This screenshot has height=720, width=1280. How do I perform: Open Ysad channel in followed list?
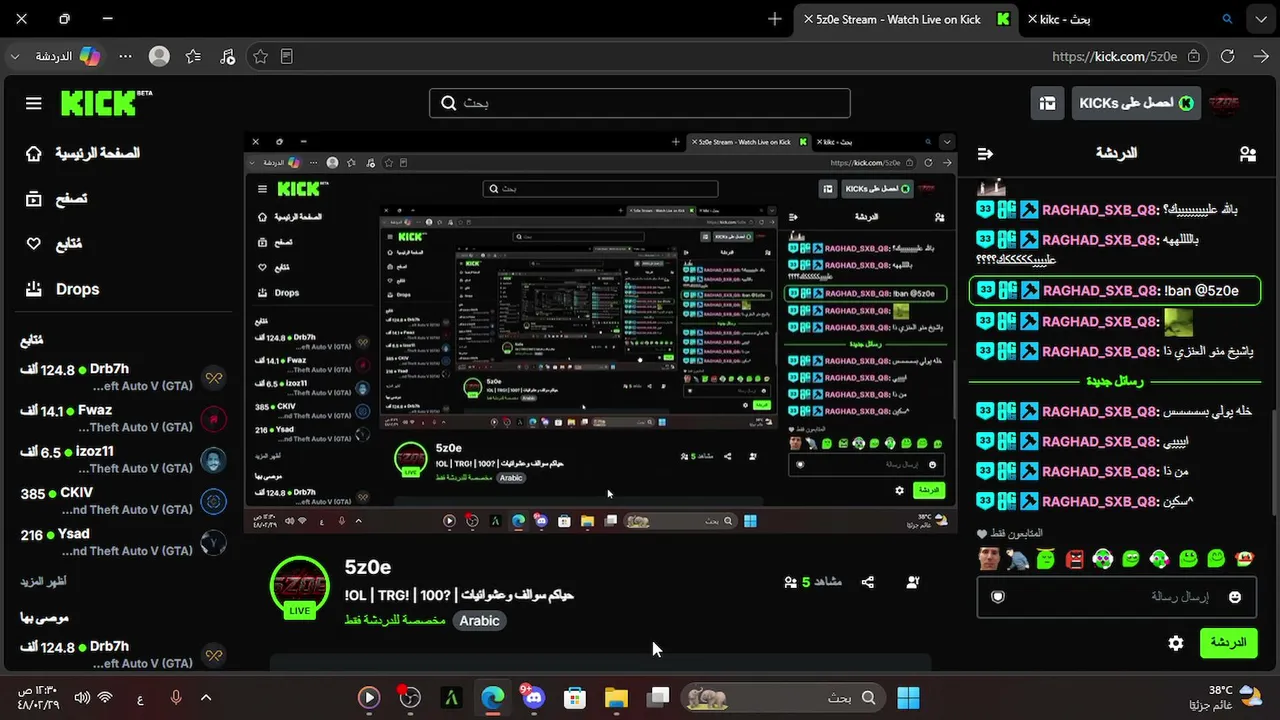click(x=123, y=542)
